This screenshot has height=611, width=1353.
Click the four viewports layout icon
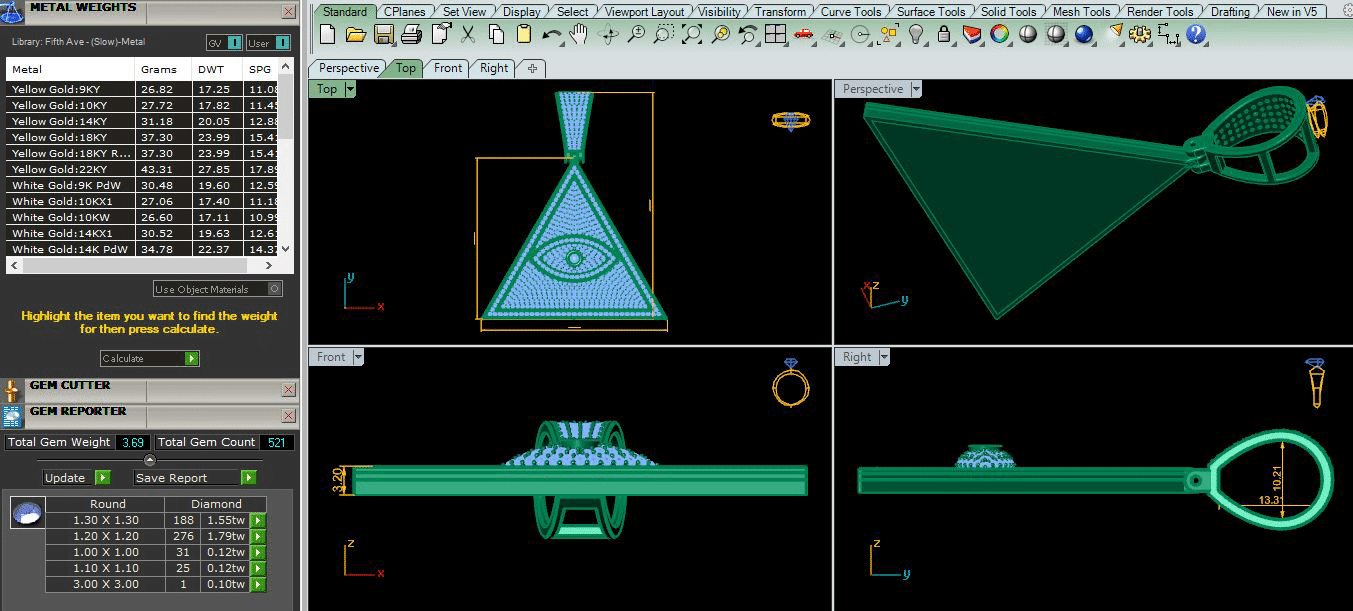(776, 35)
